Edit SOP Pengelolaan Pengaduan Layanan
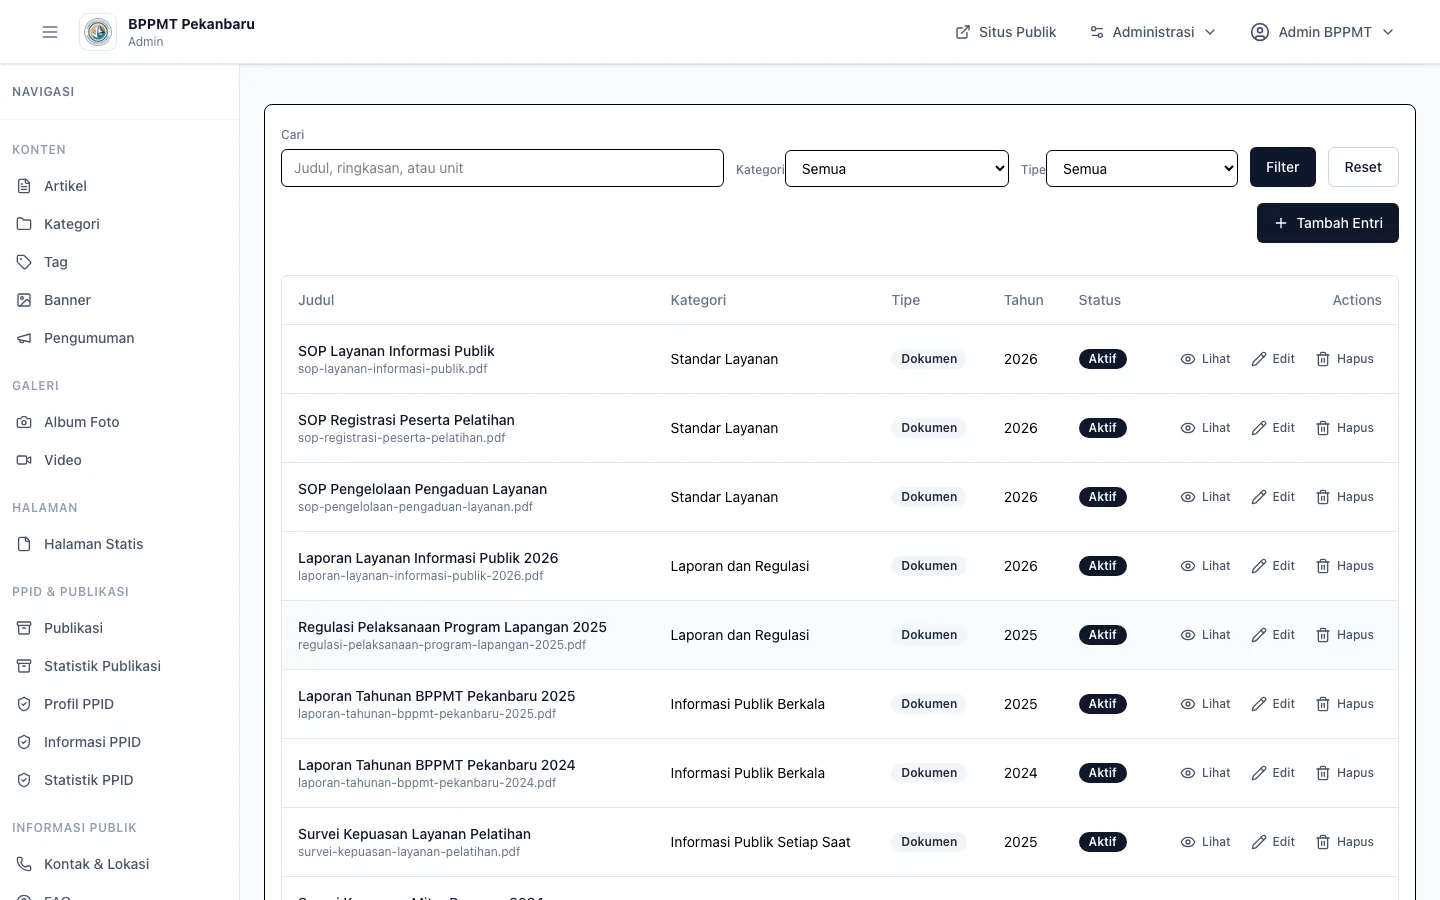 [x=1273, y=497]
